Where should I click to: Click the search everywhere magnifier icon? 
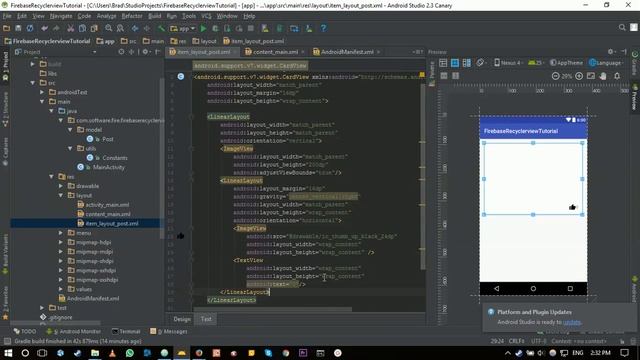[x=622, y=27]
